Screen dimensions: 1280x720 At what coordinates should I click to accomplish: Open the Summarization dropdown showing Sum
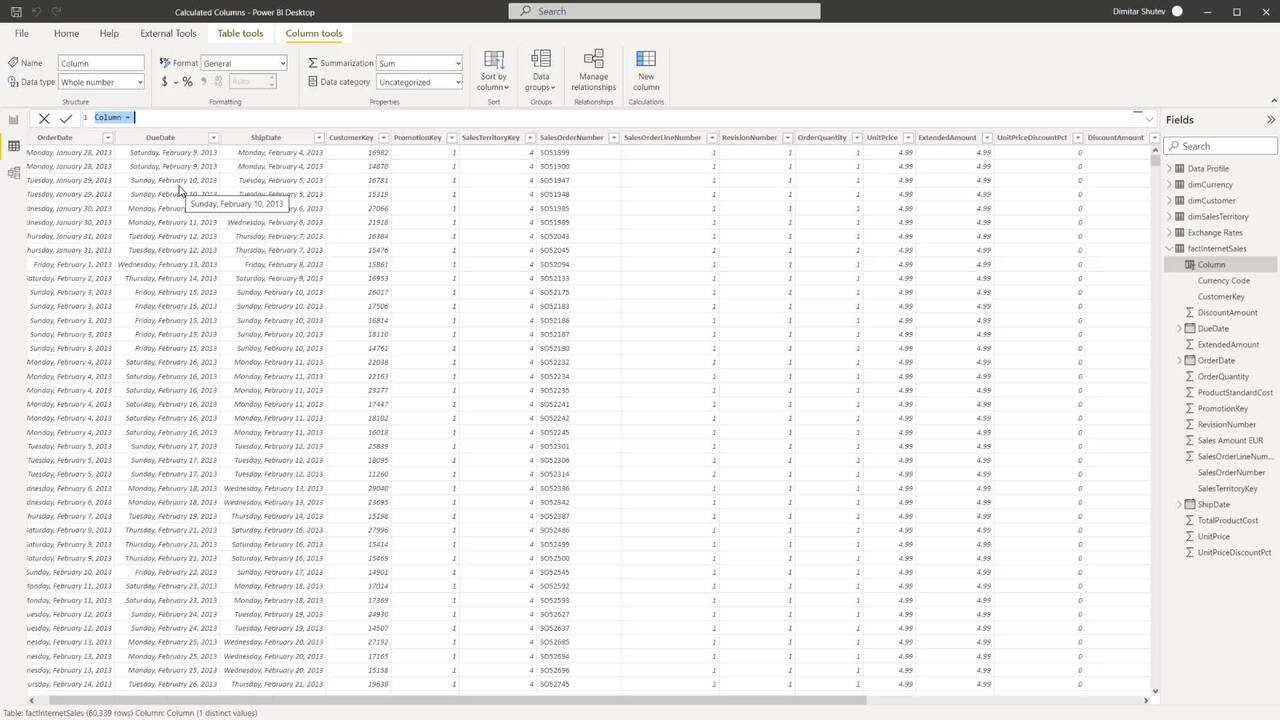click(x=419, y=63)
